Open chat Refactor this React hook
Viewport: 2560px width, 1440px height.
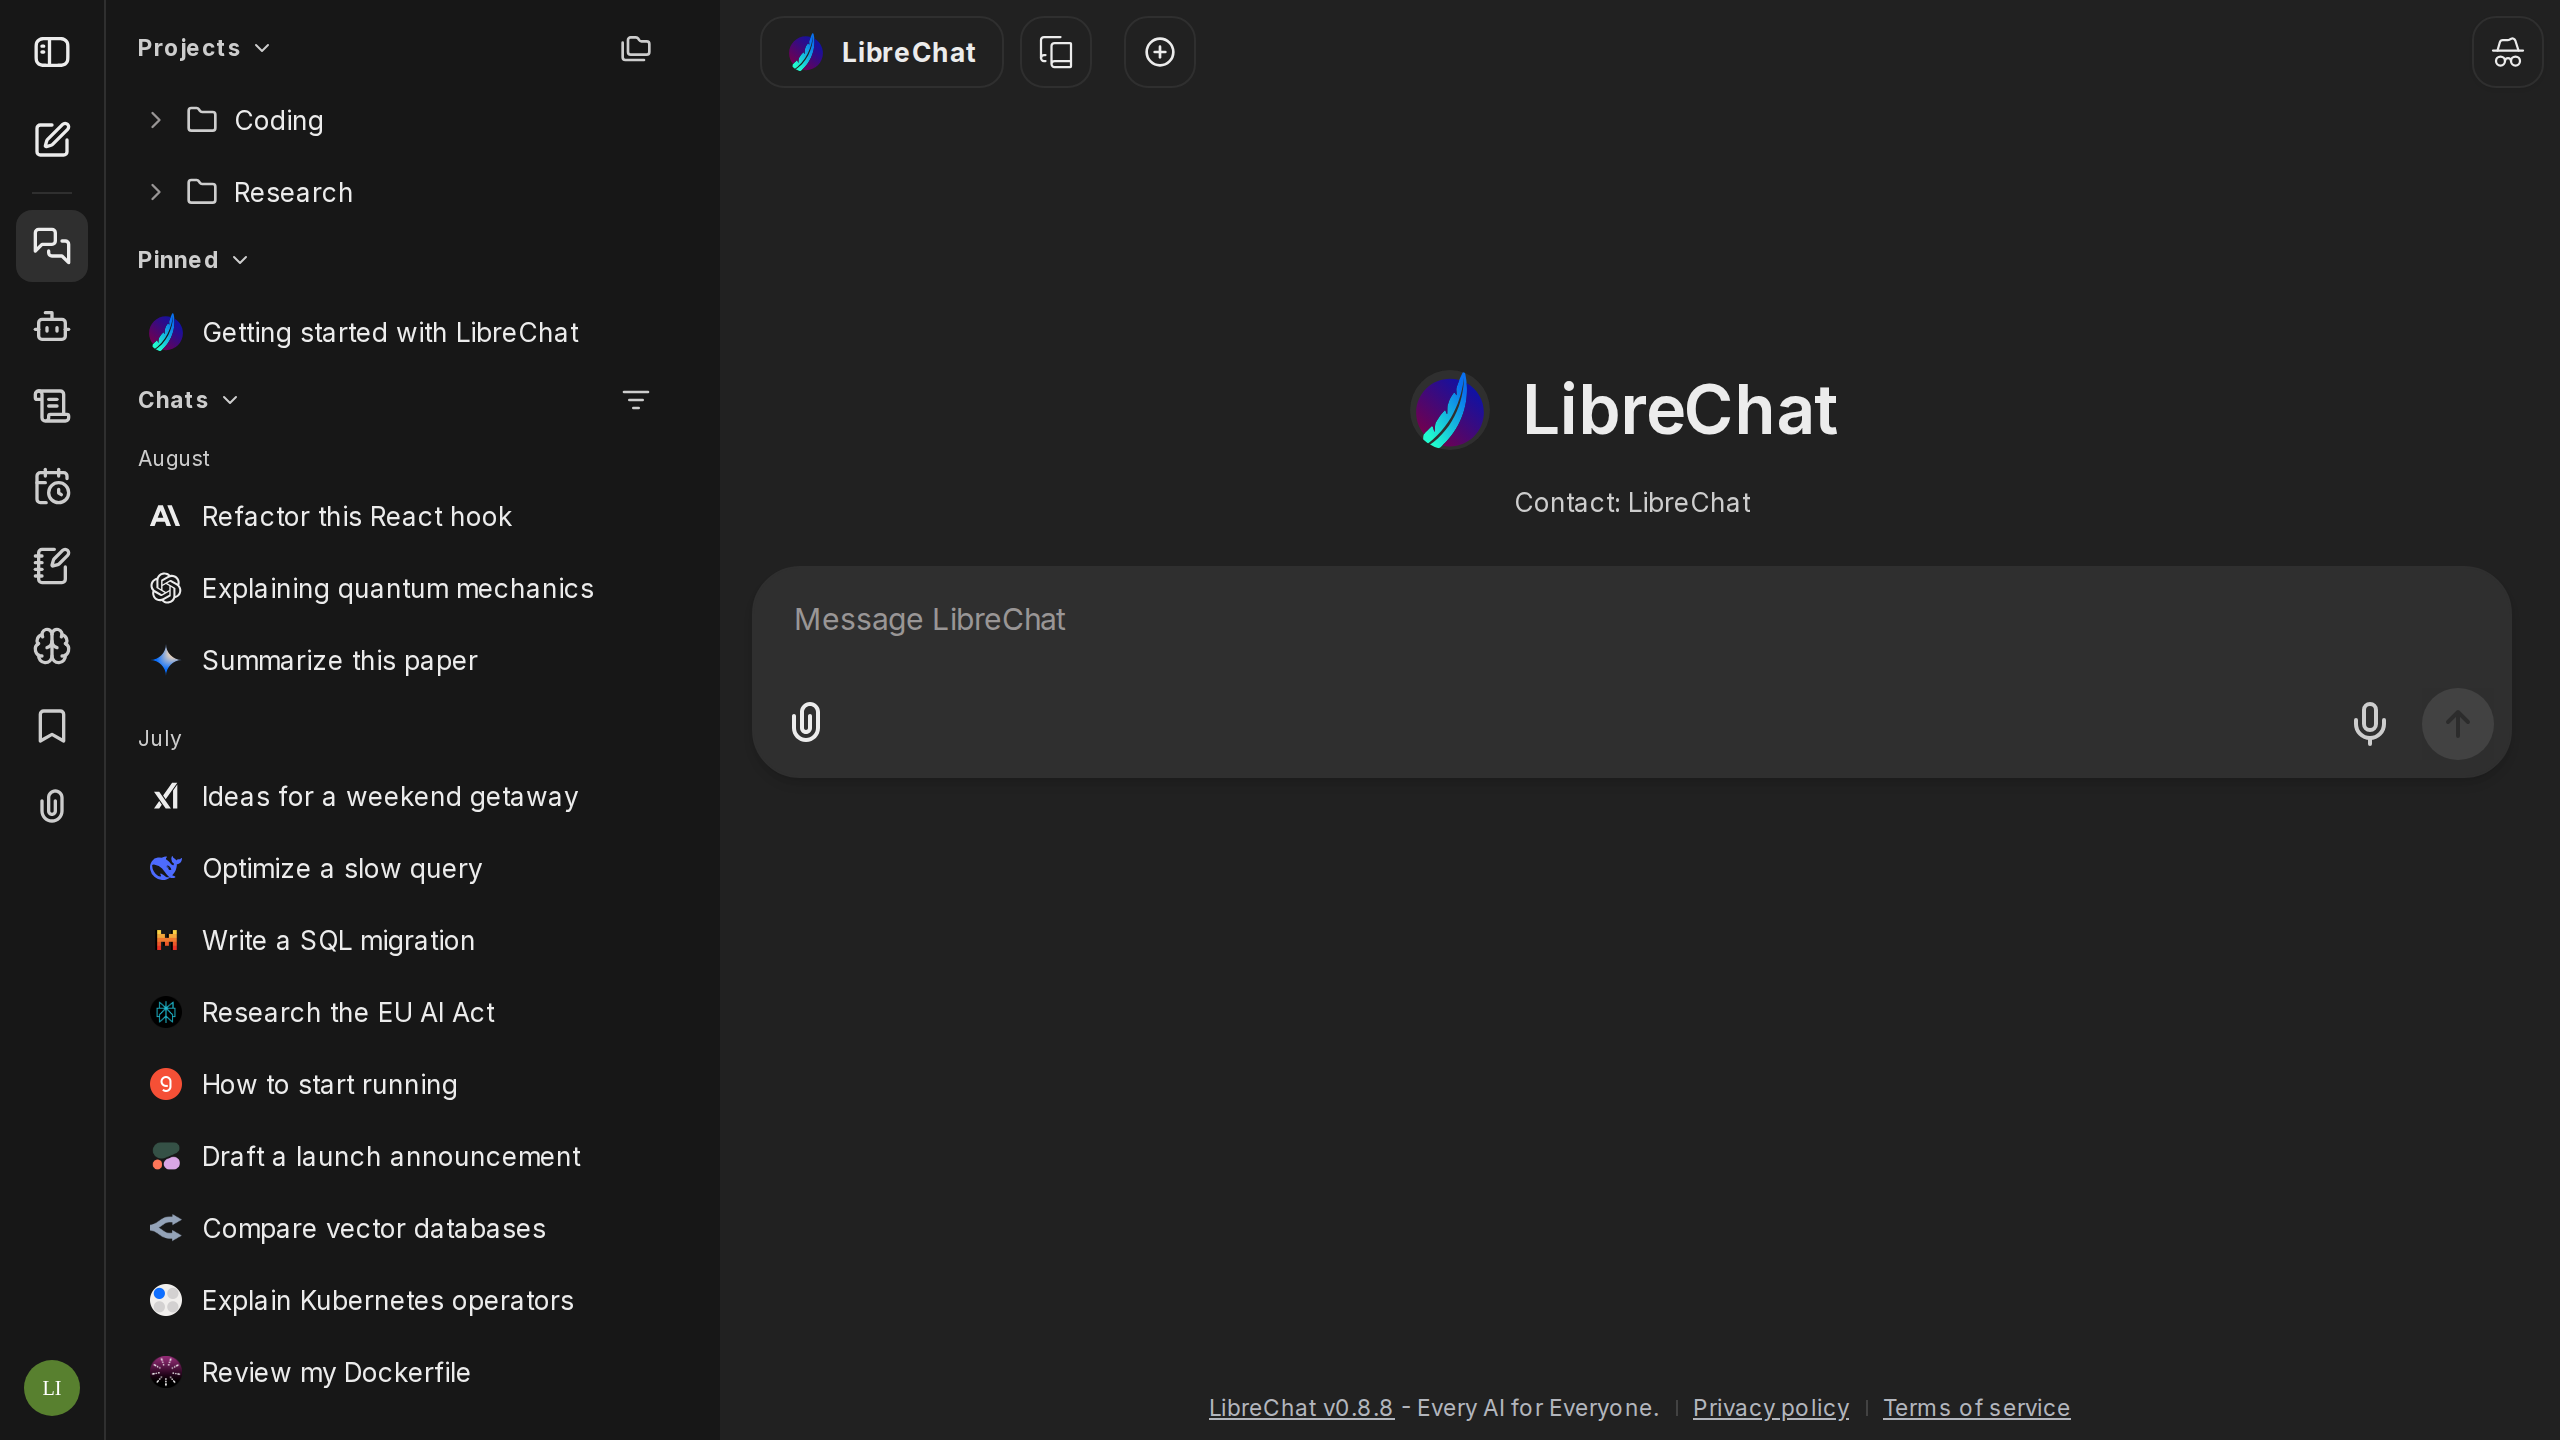(400, 516)
